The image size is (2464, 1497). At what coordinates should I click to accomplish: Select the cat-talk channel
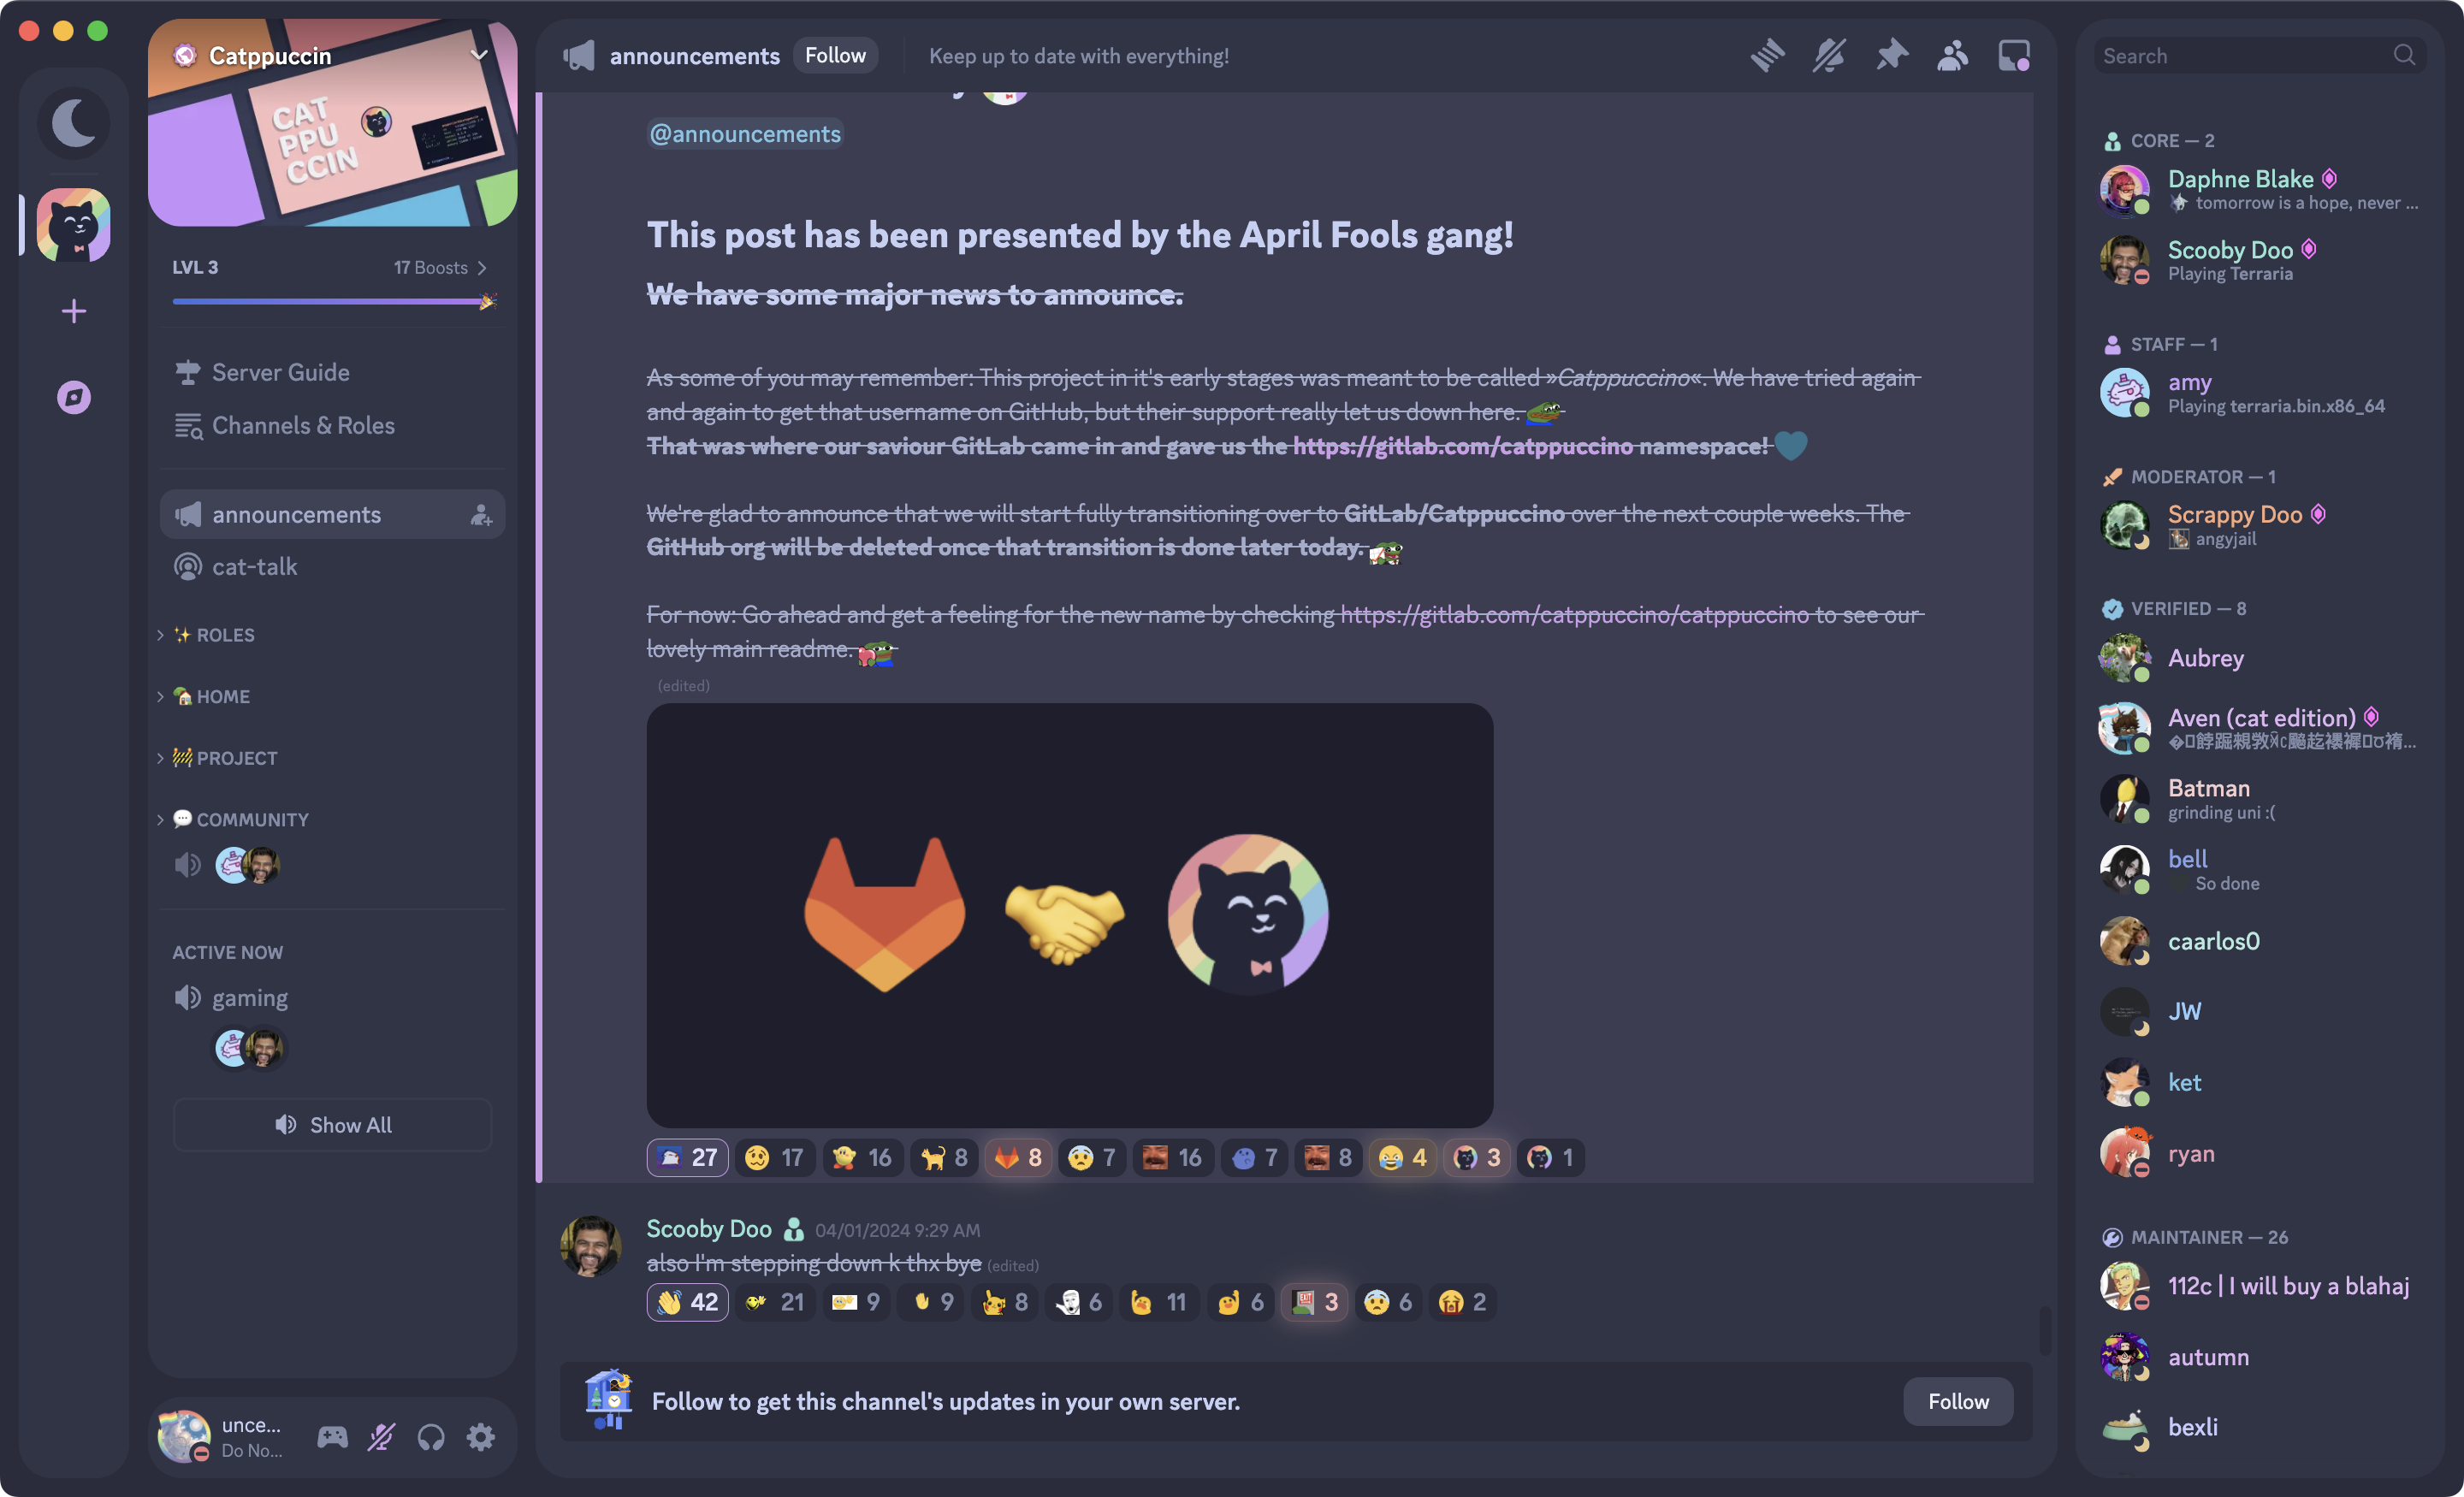tap(333, 567)
